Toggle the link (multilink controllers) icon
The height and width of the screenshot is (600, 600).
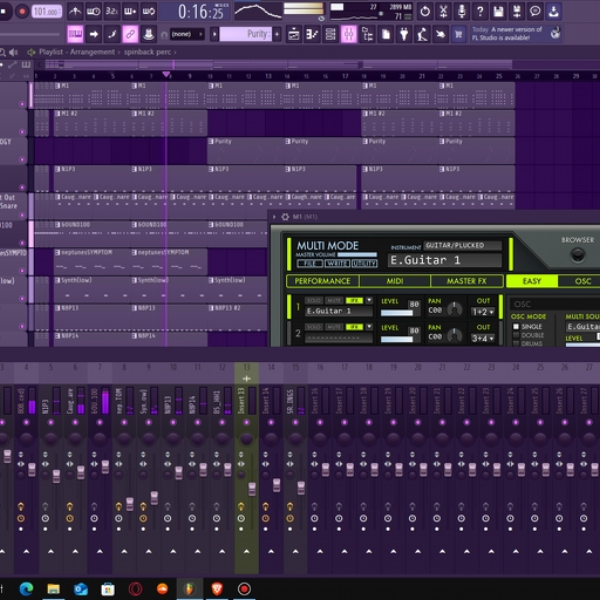pyautogui.click(x=130, y=34)
